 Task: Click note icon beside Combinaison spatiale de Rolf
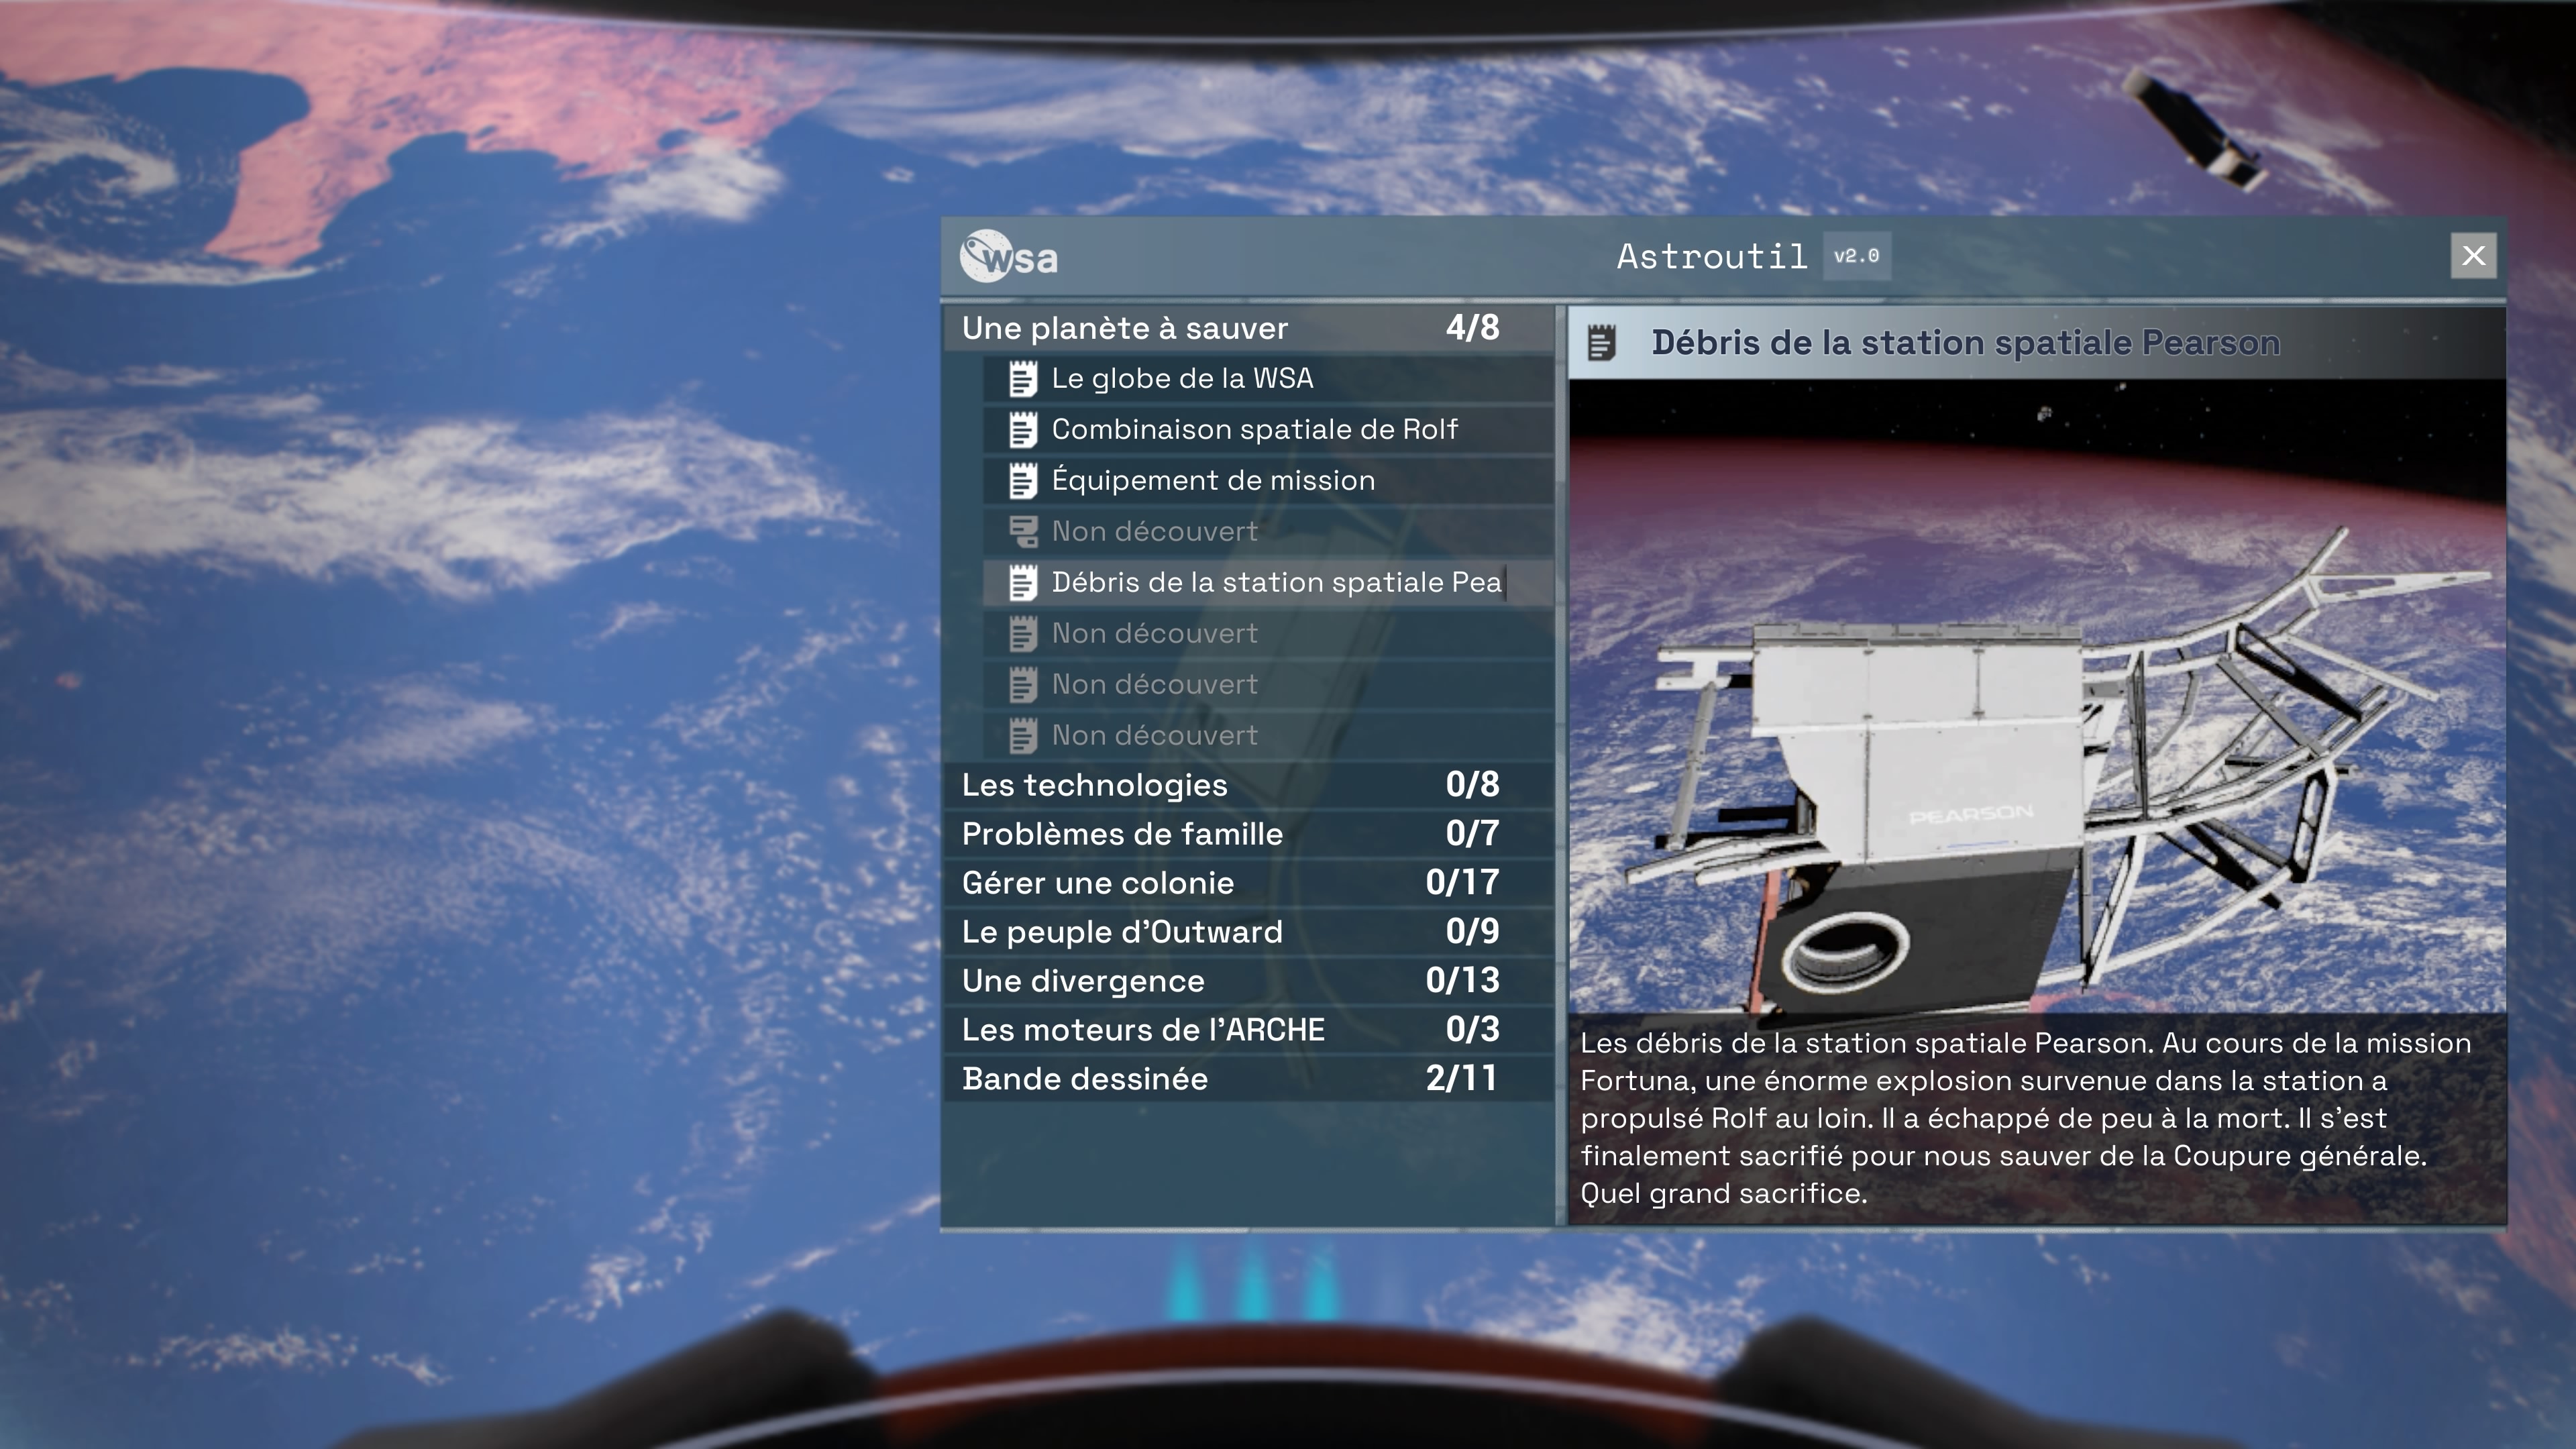(x=1022, y=430)
